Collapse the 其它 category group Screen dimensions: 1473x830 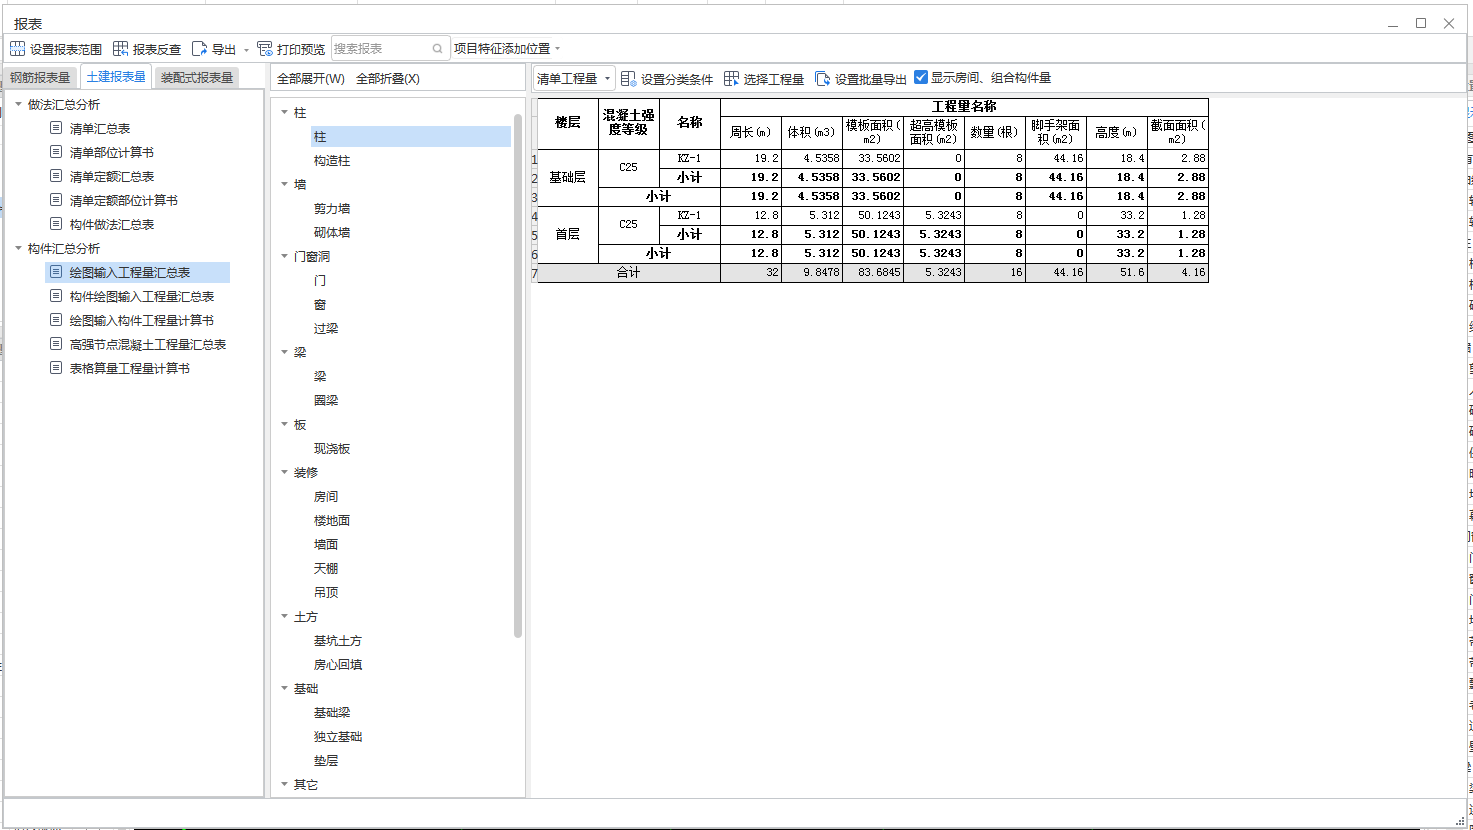click(284, 785)
